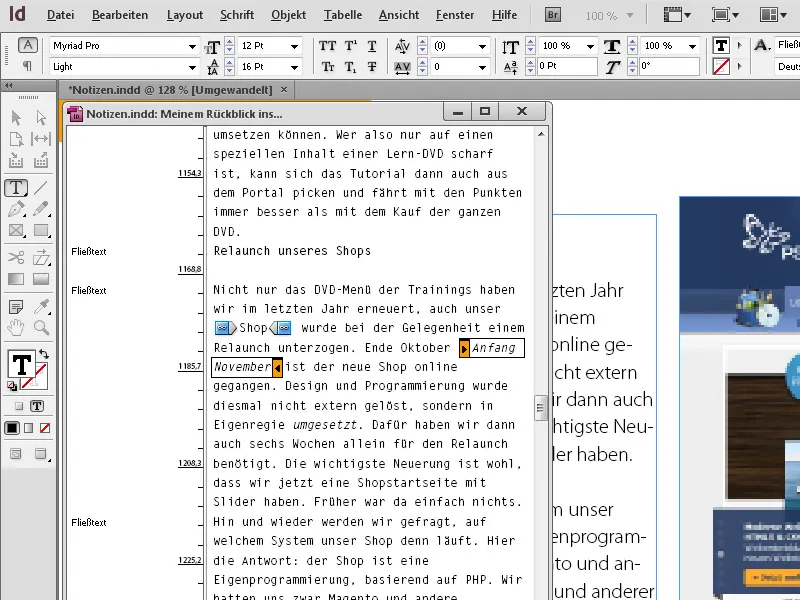This screenshot has width=800, height=600.
Task: Open the Myriad Pro font family dropdown
Action: 192,46
